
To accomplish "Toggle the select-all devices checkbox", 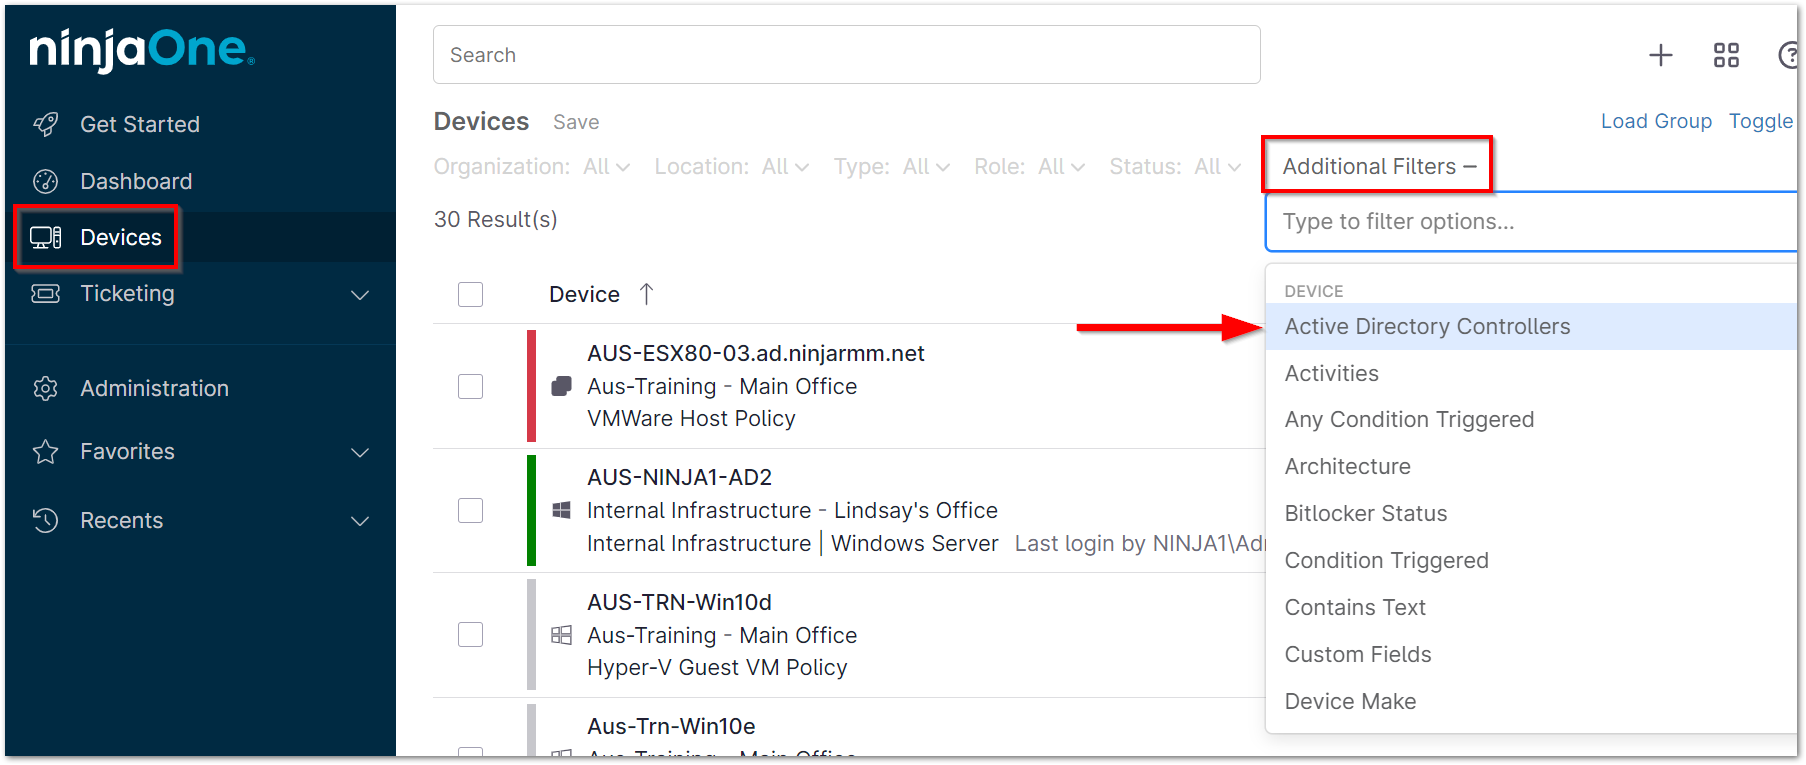I will (470, 294).
